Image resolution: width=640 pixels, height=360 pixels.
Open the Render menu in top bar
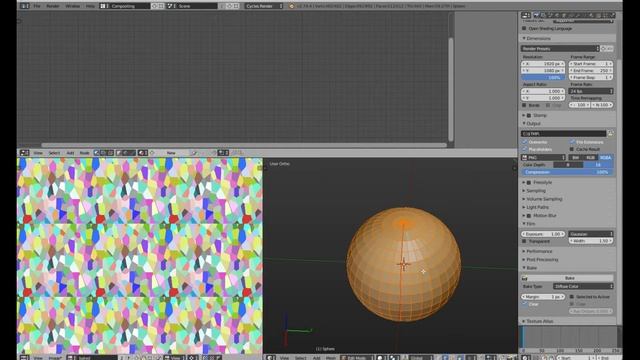click(x=53, y=6)
